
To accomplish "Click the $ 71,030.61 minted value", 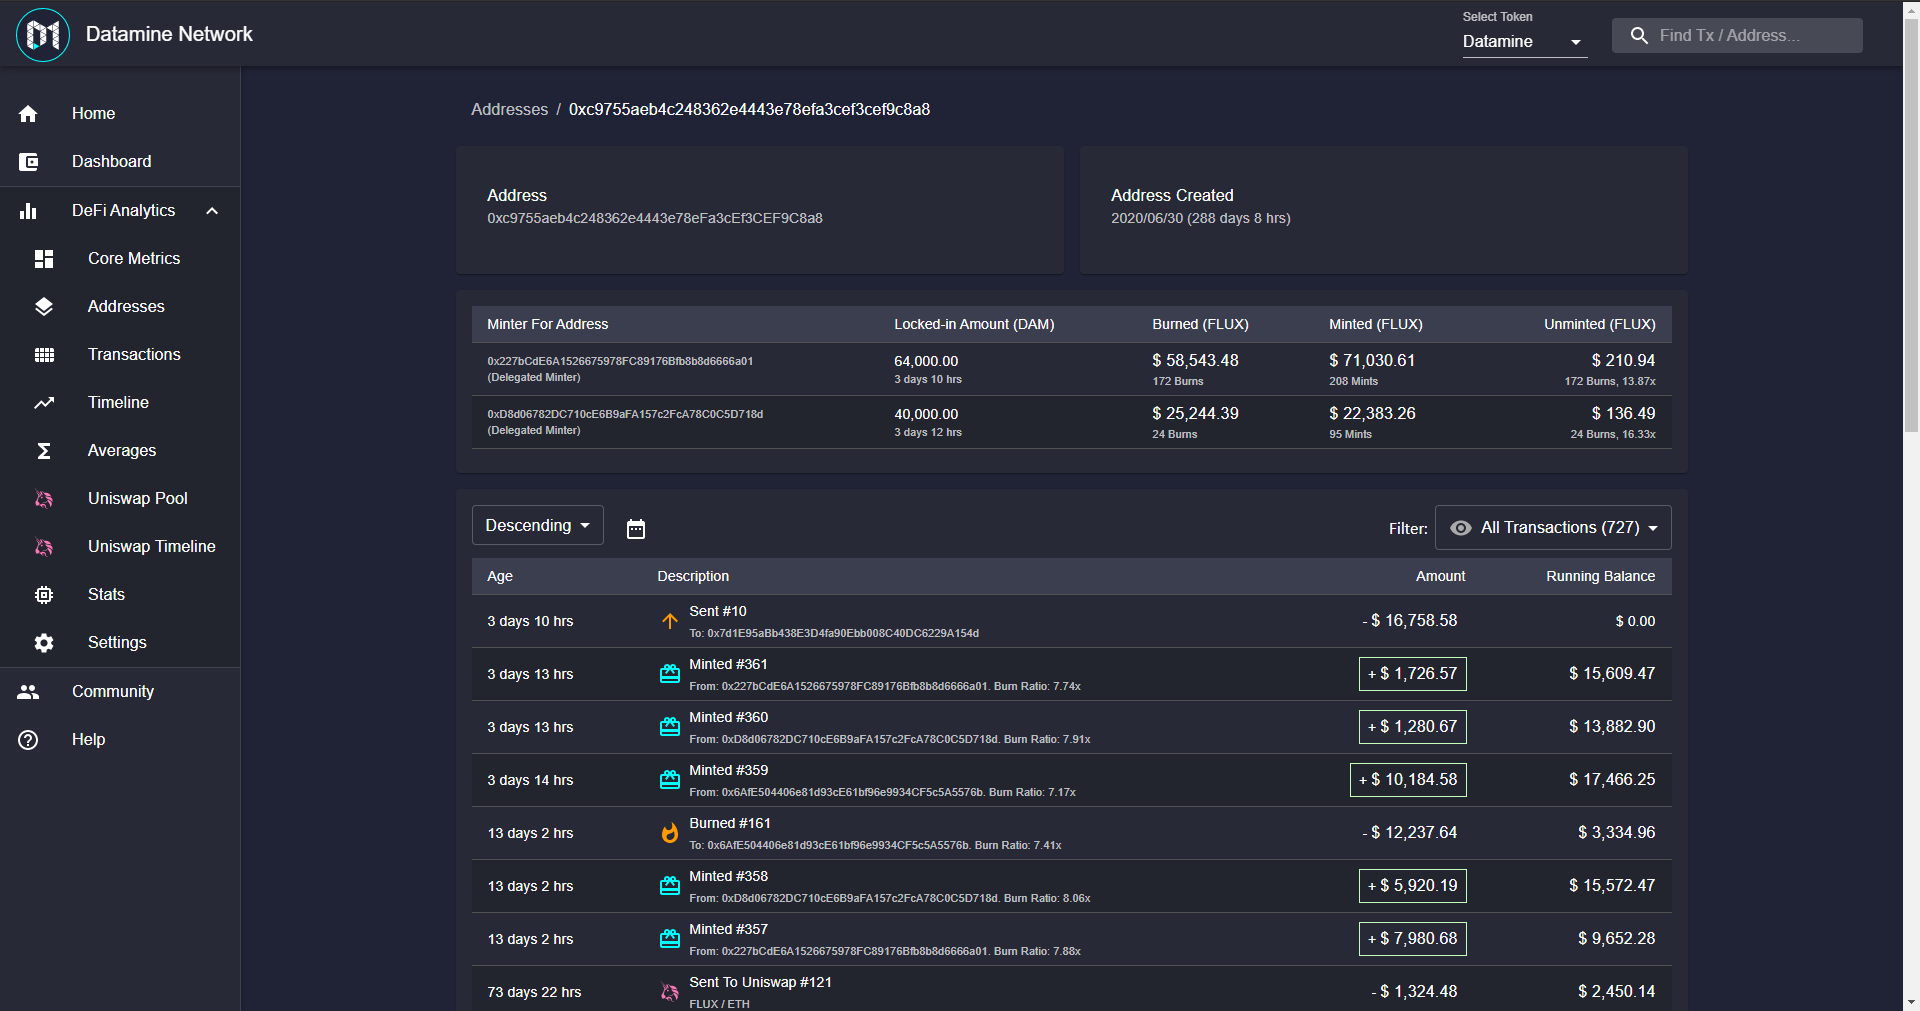I will pyautogui.click(x=1372, y=361).
